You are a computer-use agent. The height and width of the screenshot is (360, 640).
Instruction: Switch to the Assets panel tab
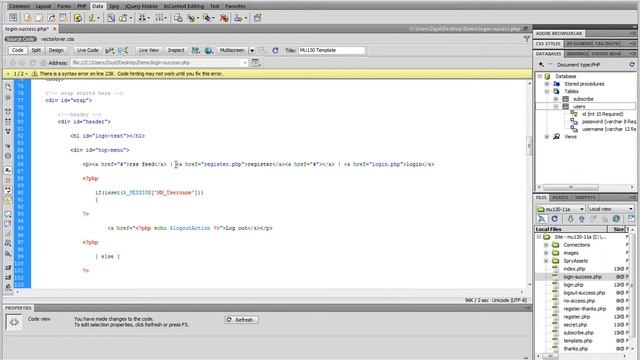point(560,198)
